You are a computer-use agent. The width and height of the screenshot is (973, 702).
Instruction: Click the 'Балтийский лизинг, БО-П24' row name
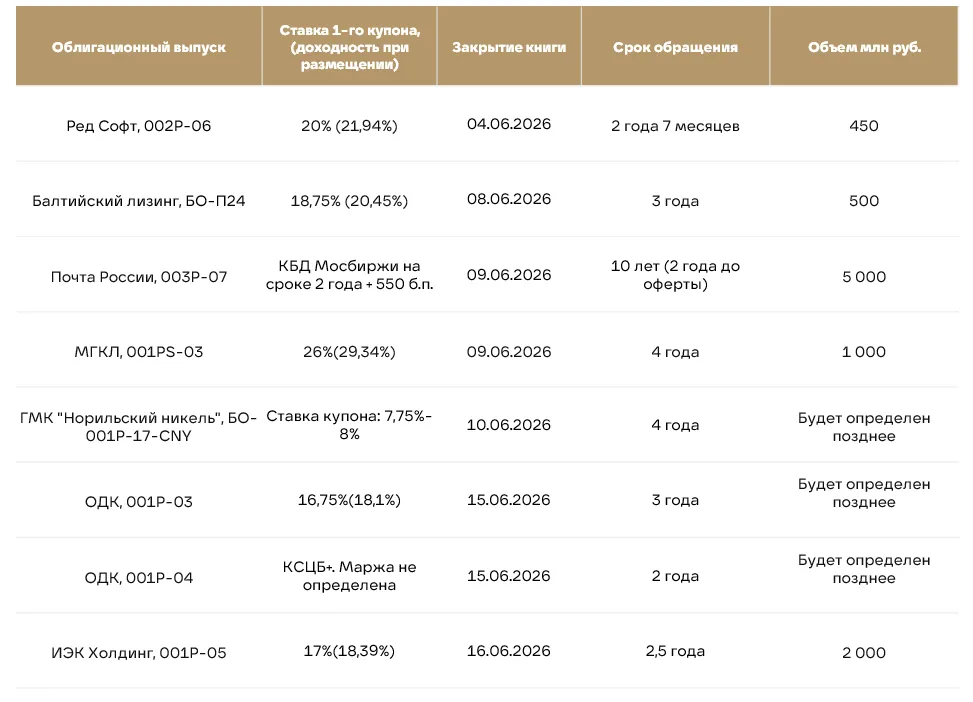[x=138, y=201]
